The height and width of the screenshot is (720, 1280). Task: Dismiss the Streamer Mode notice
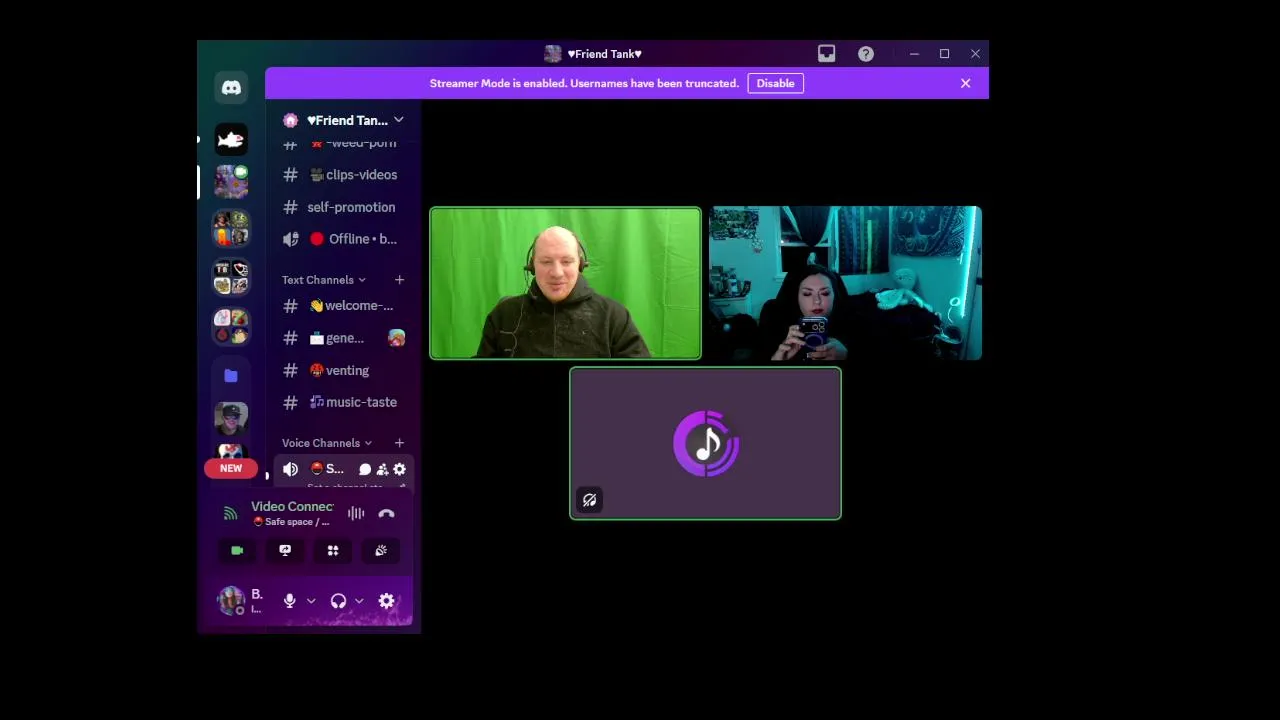(966, 83)
